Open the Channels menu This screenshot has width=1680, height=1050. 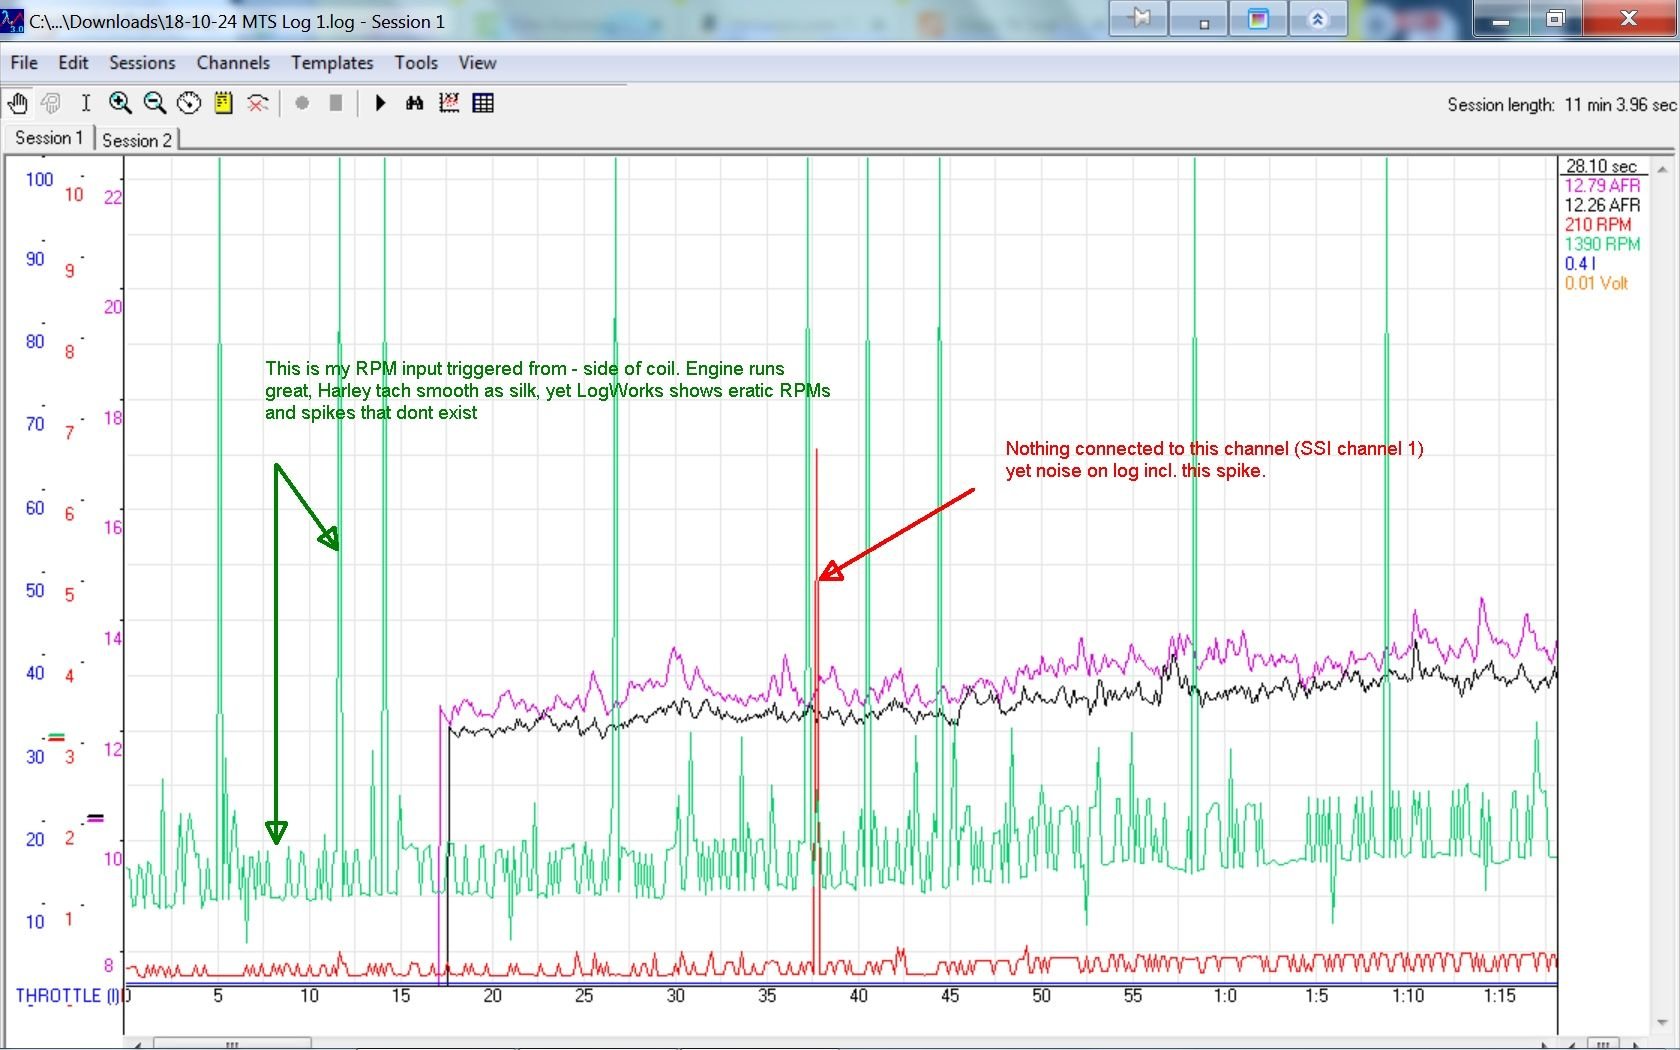(233, 62)
